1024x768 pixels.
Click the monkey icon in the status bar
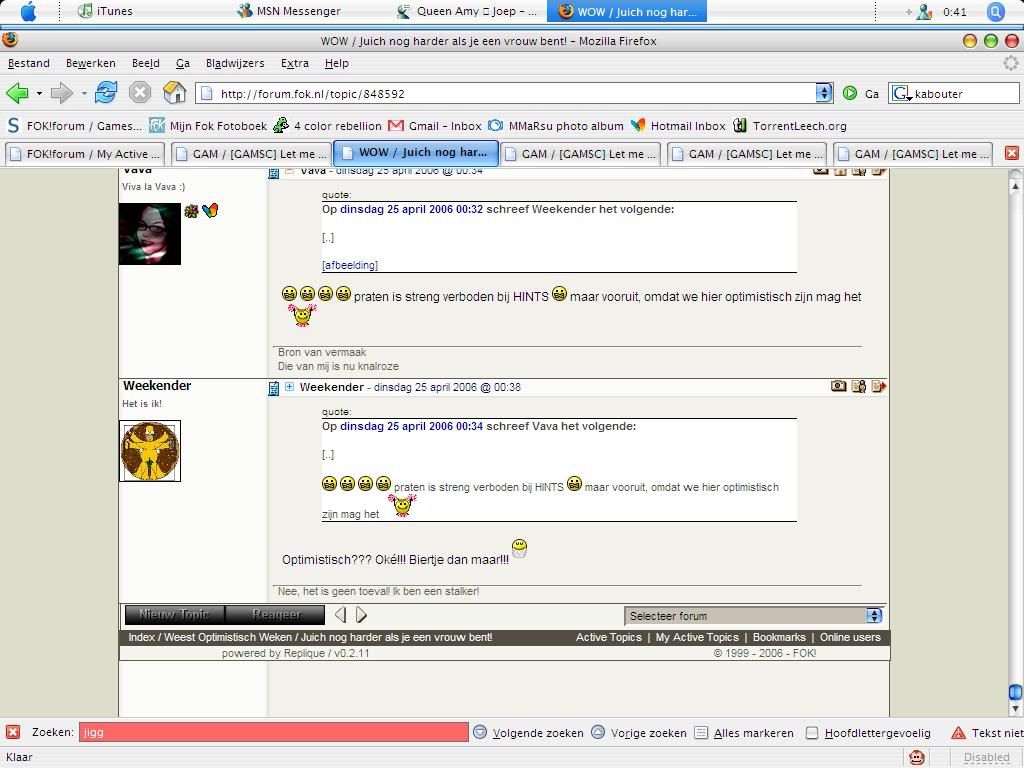917,757
